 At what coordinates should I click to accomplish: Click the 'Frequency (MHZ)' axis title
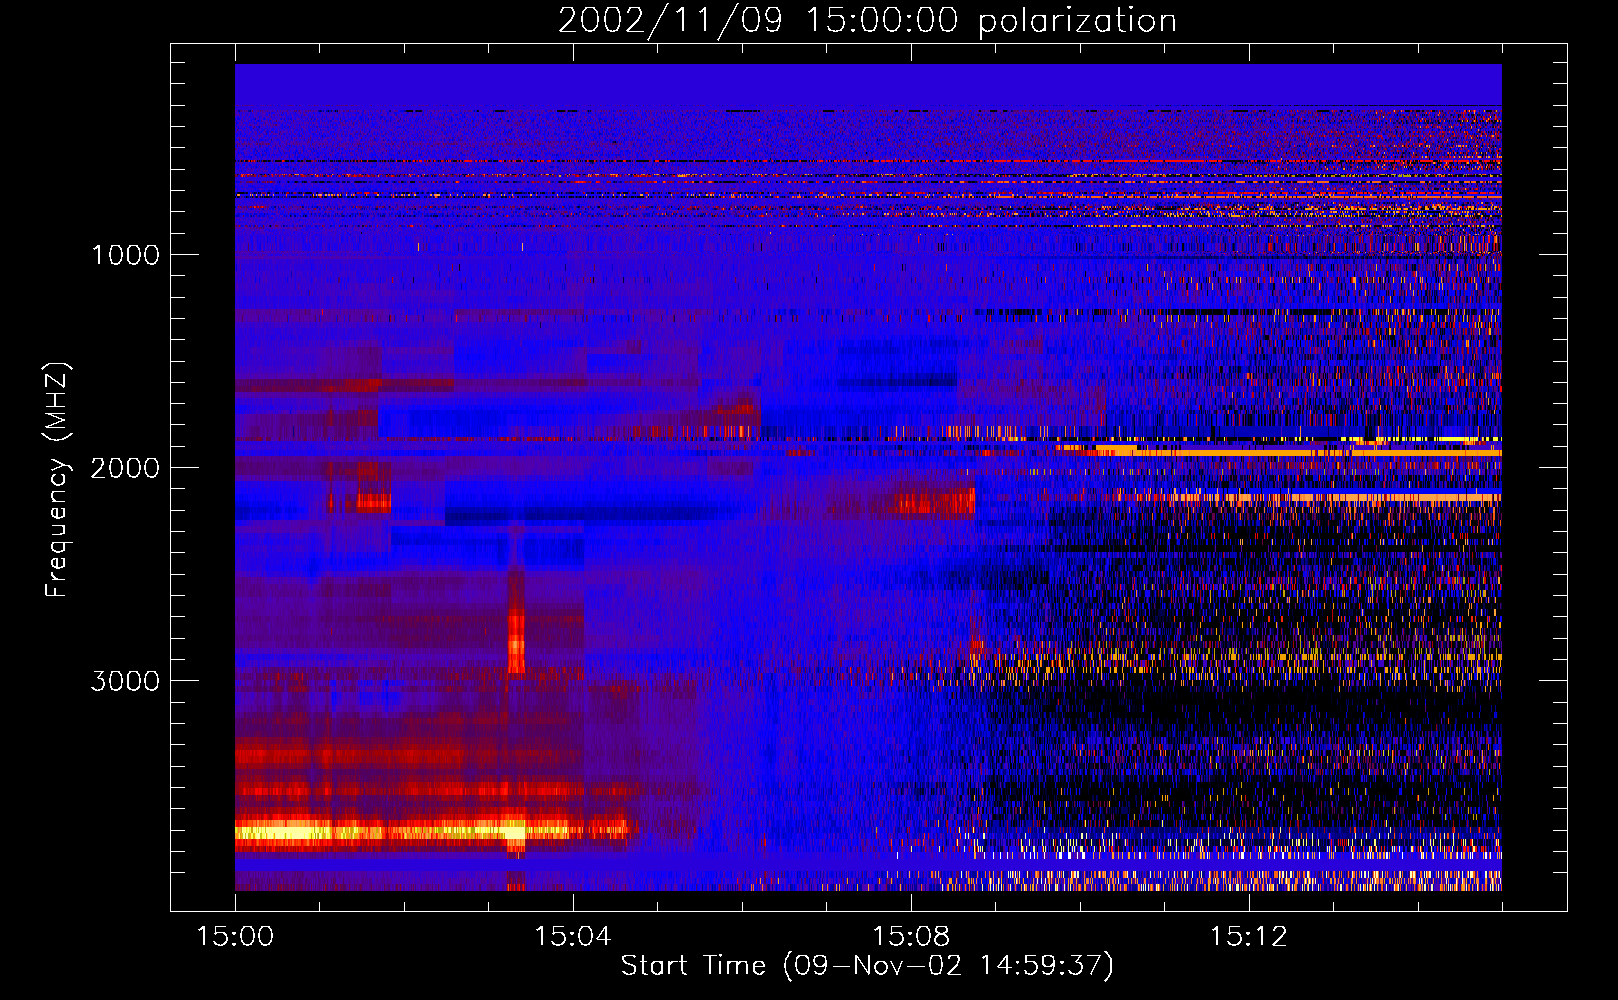click(x=57, y=480)
